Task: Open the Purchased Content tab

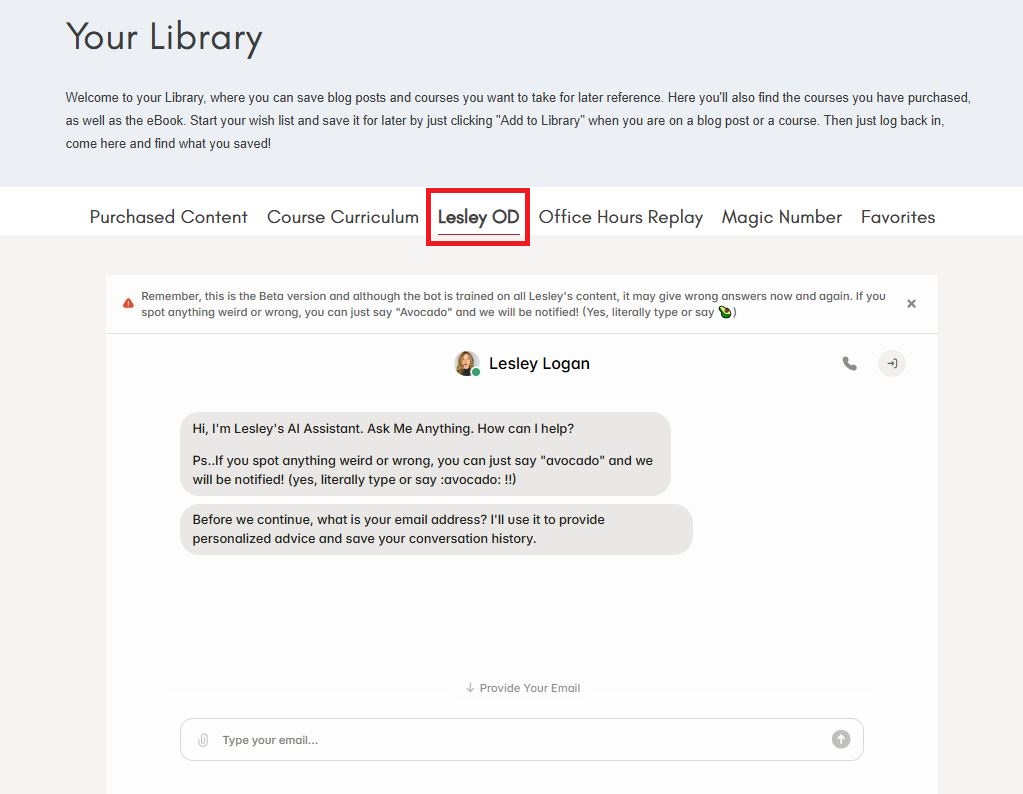Action: pyautogui.click(x=168, y=217)
